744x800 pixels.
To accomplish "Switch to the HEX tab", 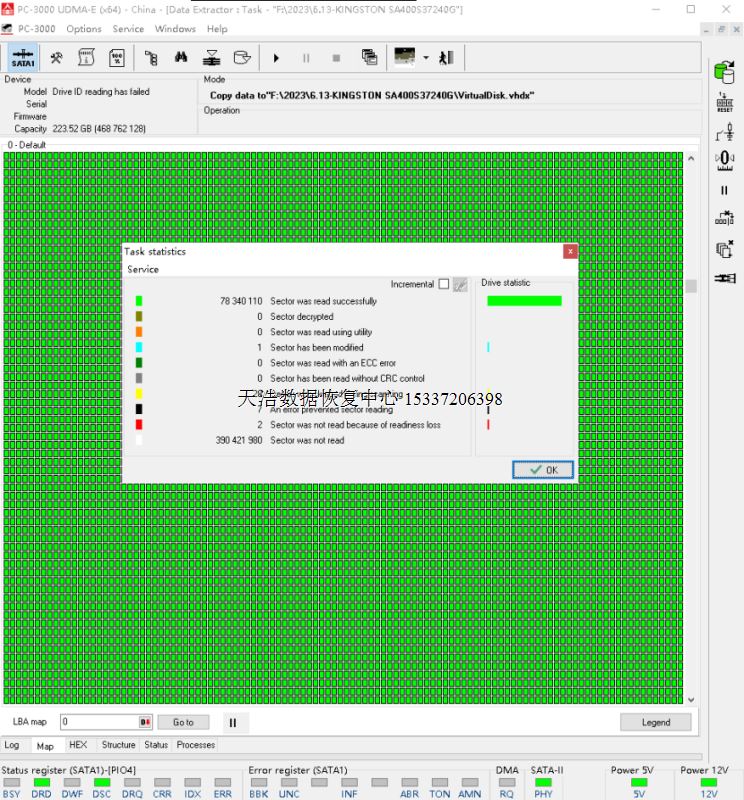I will click(x=78, y=745).
